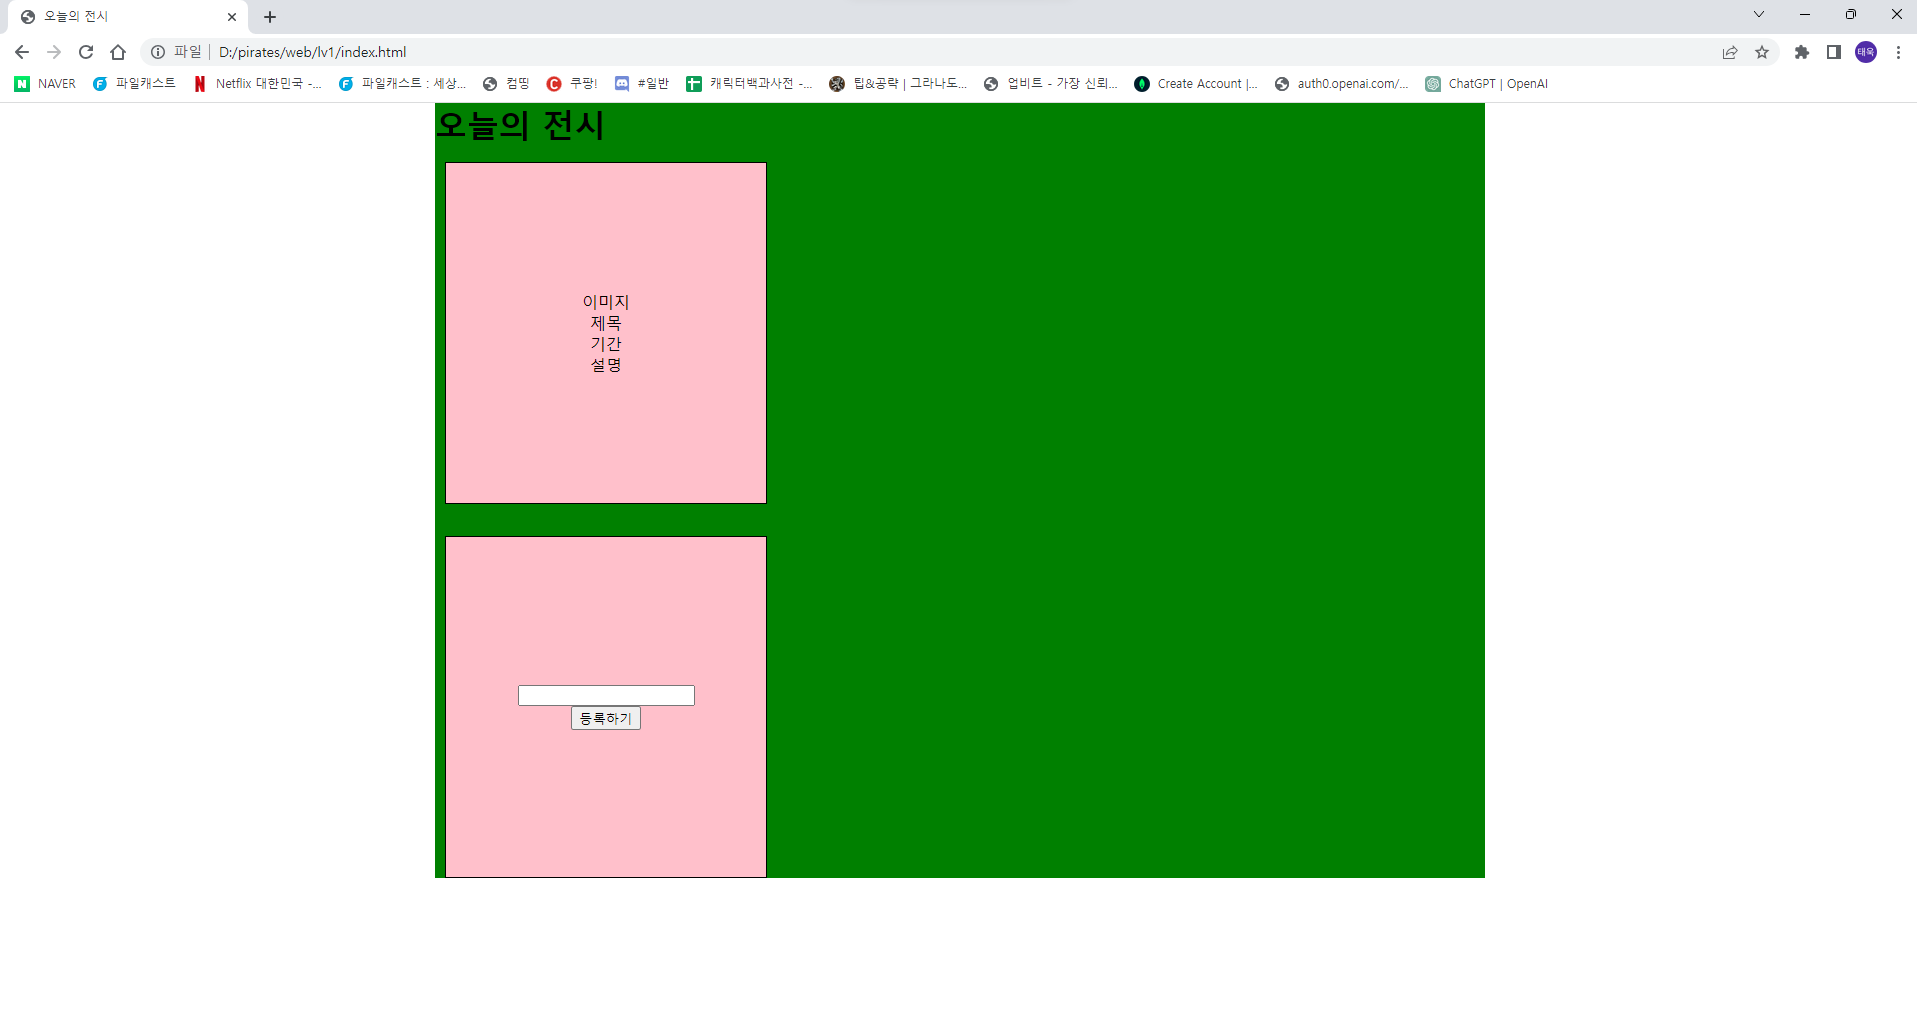Image resolution: width=1917 pixels, height=1028 pixels.
Task: Open the NAVER bookmark
Action: click(45, 84)
